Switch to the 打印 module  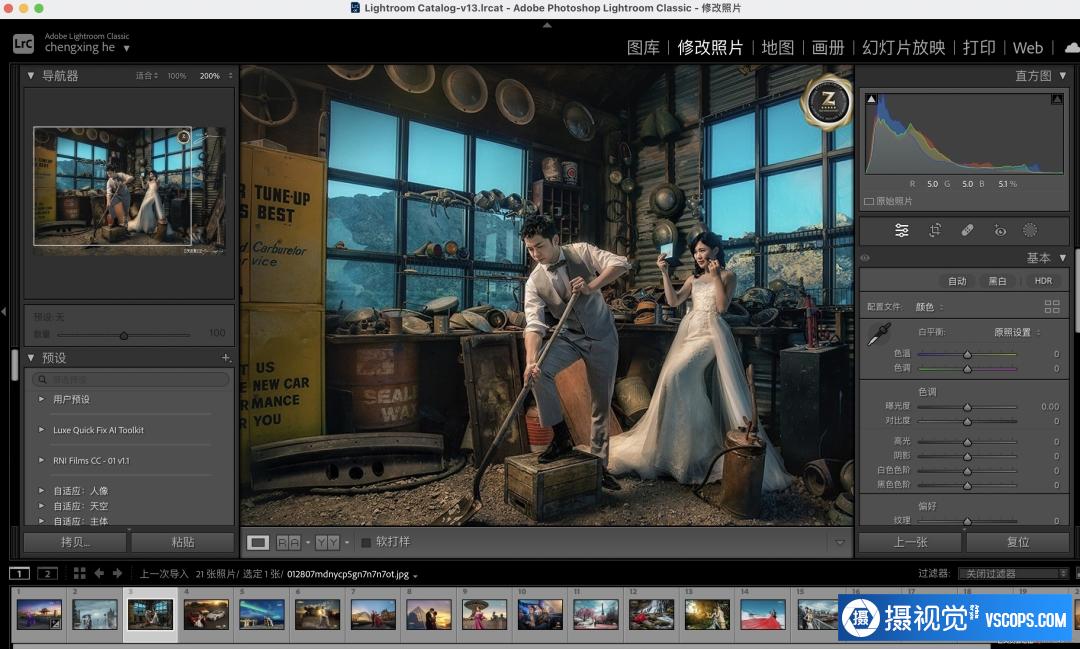pyautogui.click(x=979, y=48)
